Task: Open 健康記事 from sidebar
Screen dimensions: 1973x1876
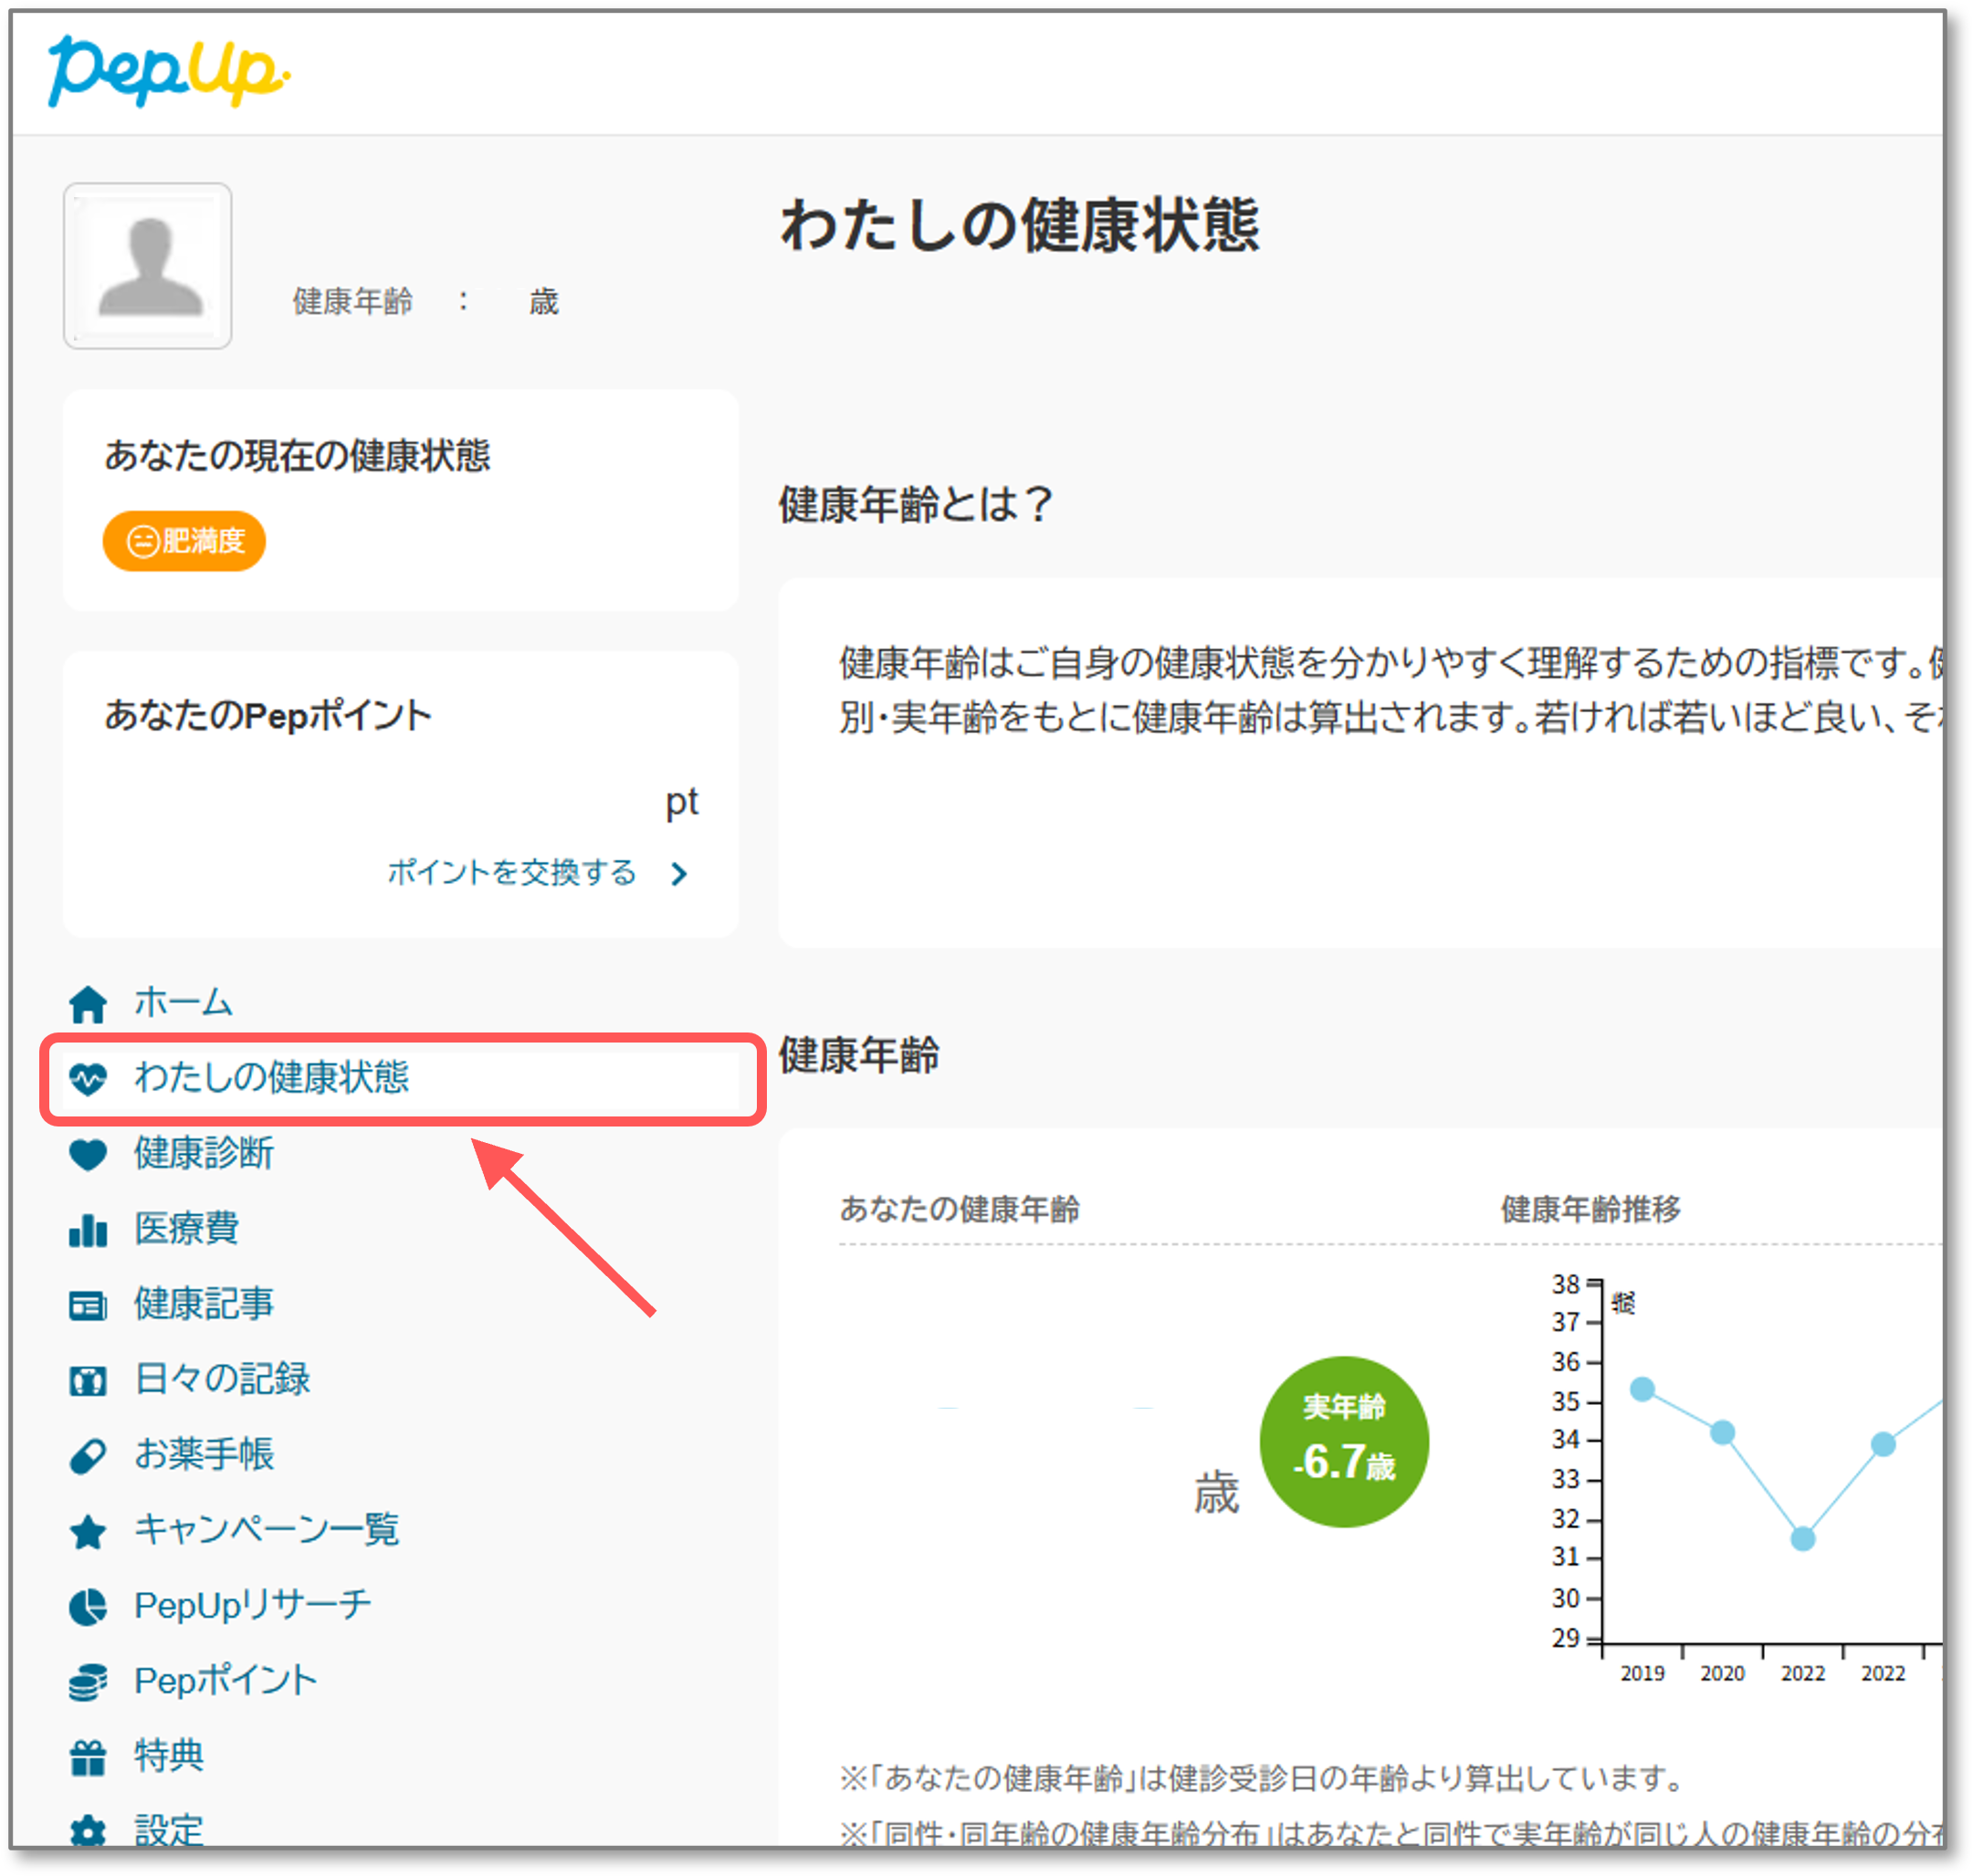Action: (203, 1304)
